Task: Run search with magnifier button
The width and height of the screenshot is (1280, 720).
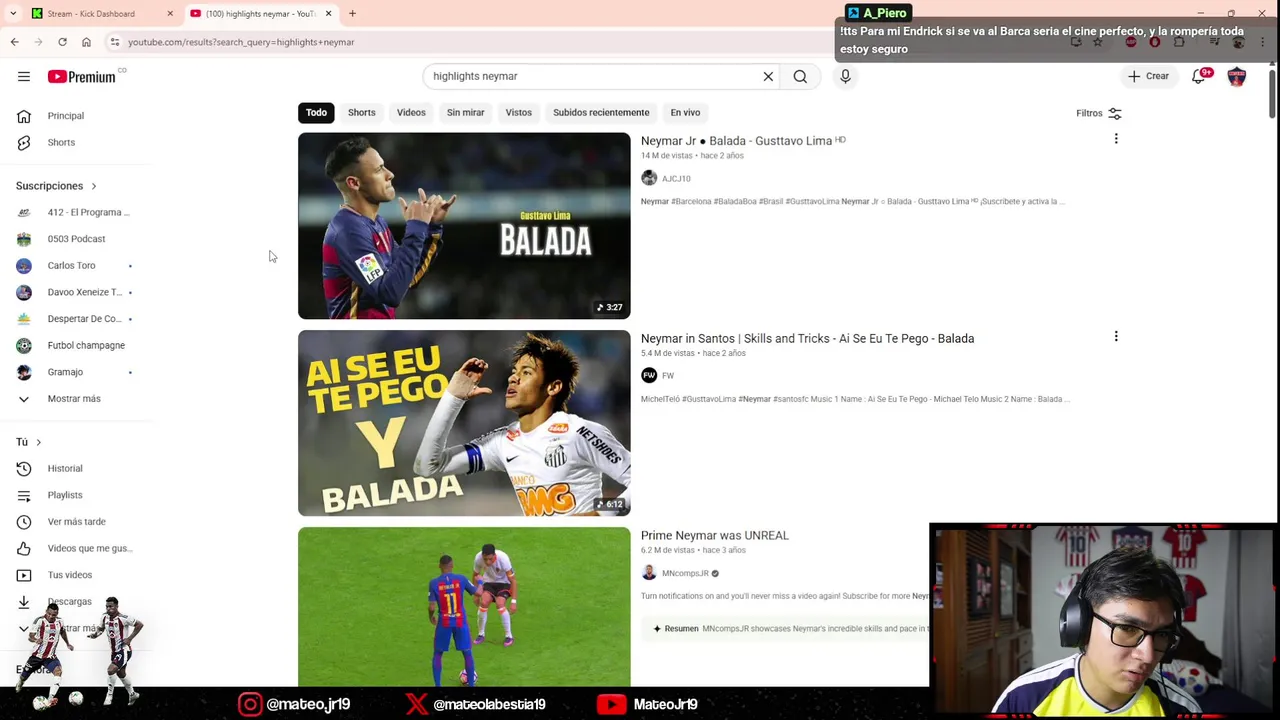Action: [x=800, y=76]
